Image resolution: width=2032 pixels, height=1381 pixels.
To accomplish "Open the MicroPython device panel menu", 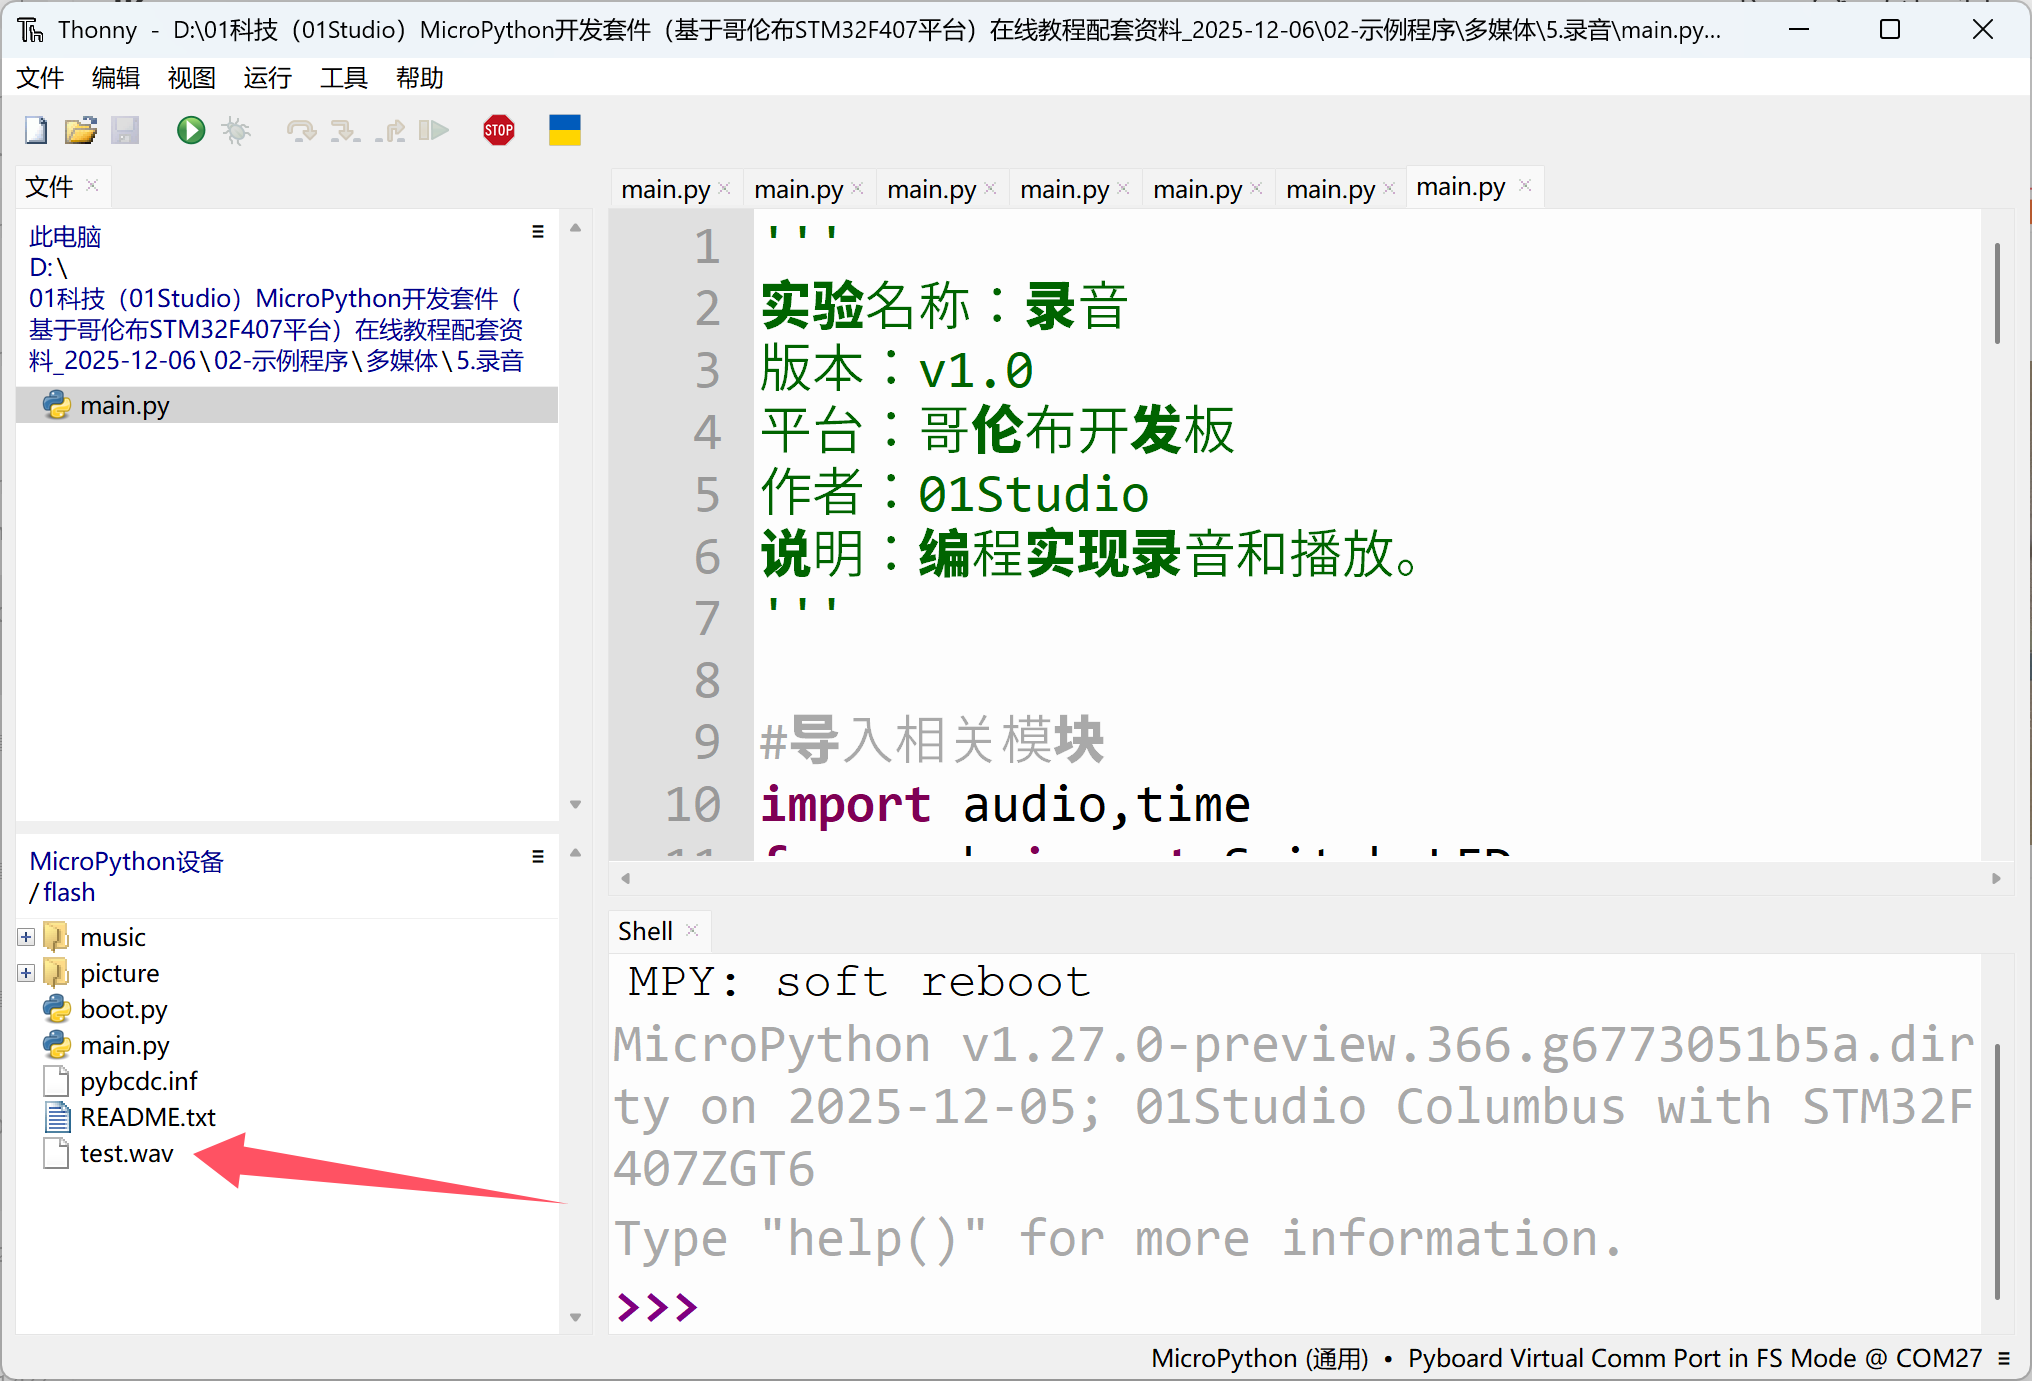I will click(x=538, y=857).
